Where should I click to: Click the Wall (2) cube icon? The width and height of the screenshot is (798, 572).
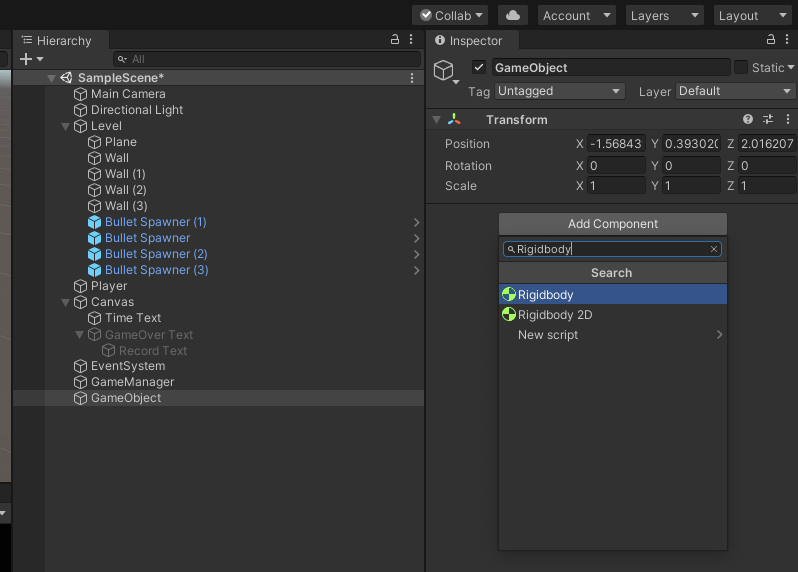[95, 190]
